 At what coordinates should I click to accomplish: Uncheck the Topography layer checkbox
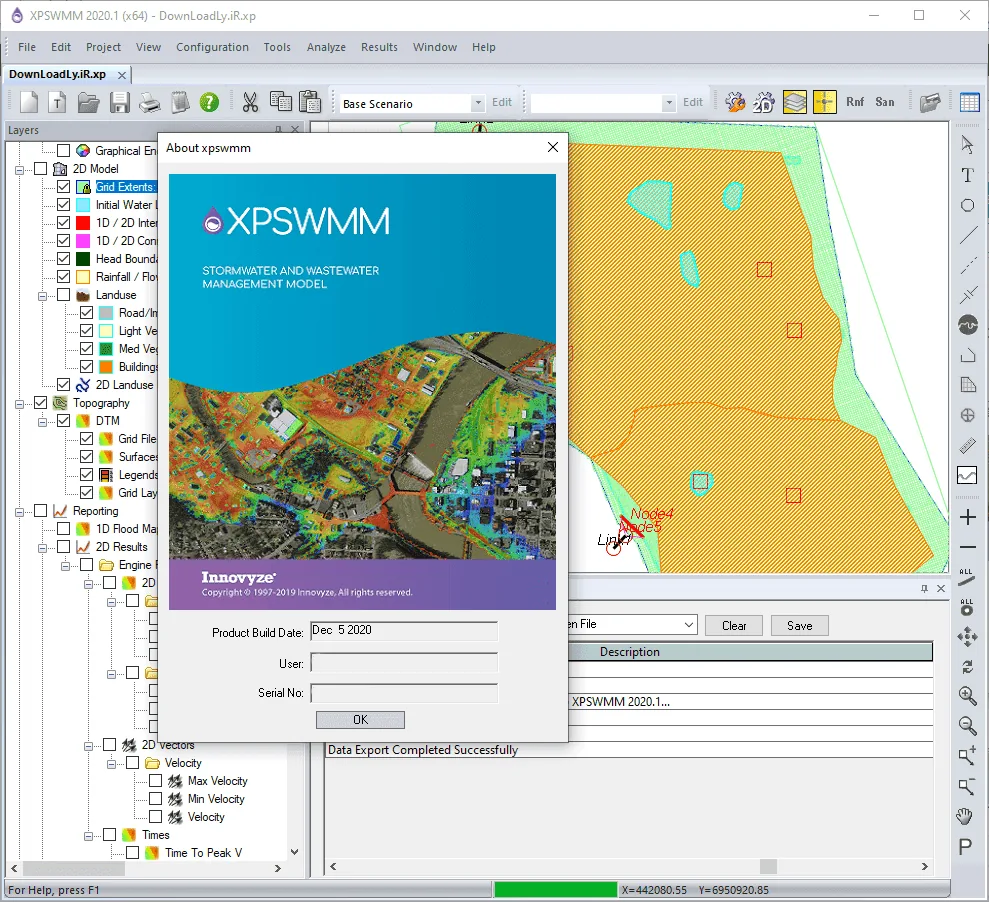[x=41, y=402]
